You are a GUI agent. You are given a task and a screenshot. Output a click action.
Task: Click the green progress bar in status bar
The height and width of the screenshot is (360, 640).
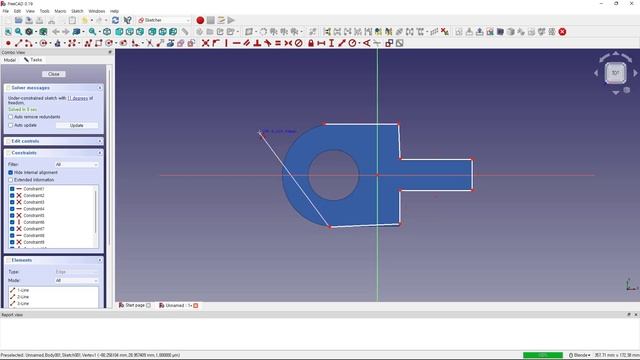click(x=543, y=355)
